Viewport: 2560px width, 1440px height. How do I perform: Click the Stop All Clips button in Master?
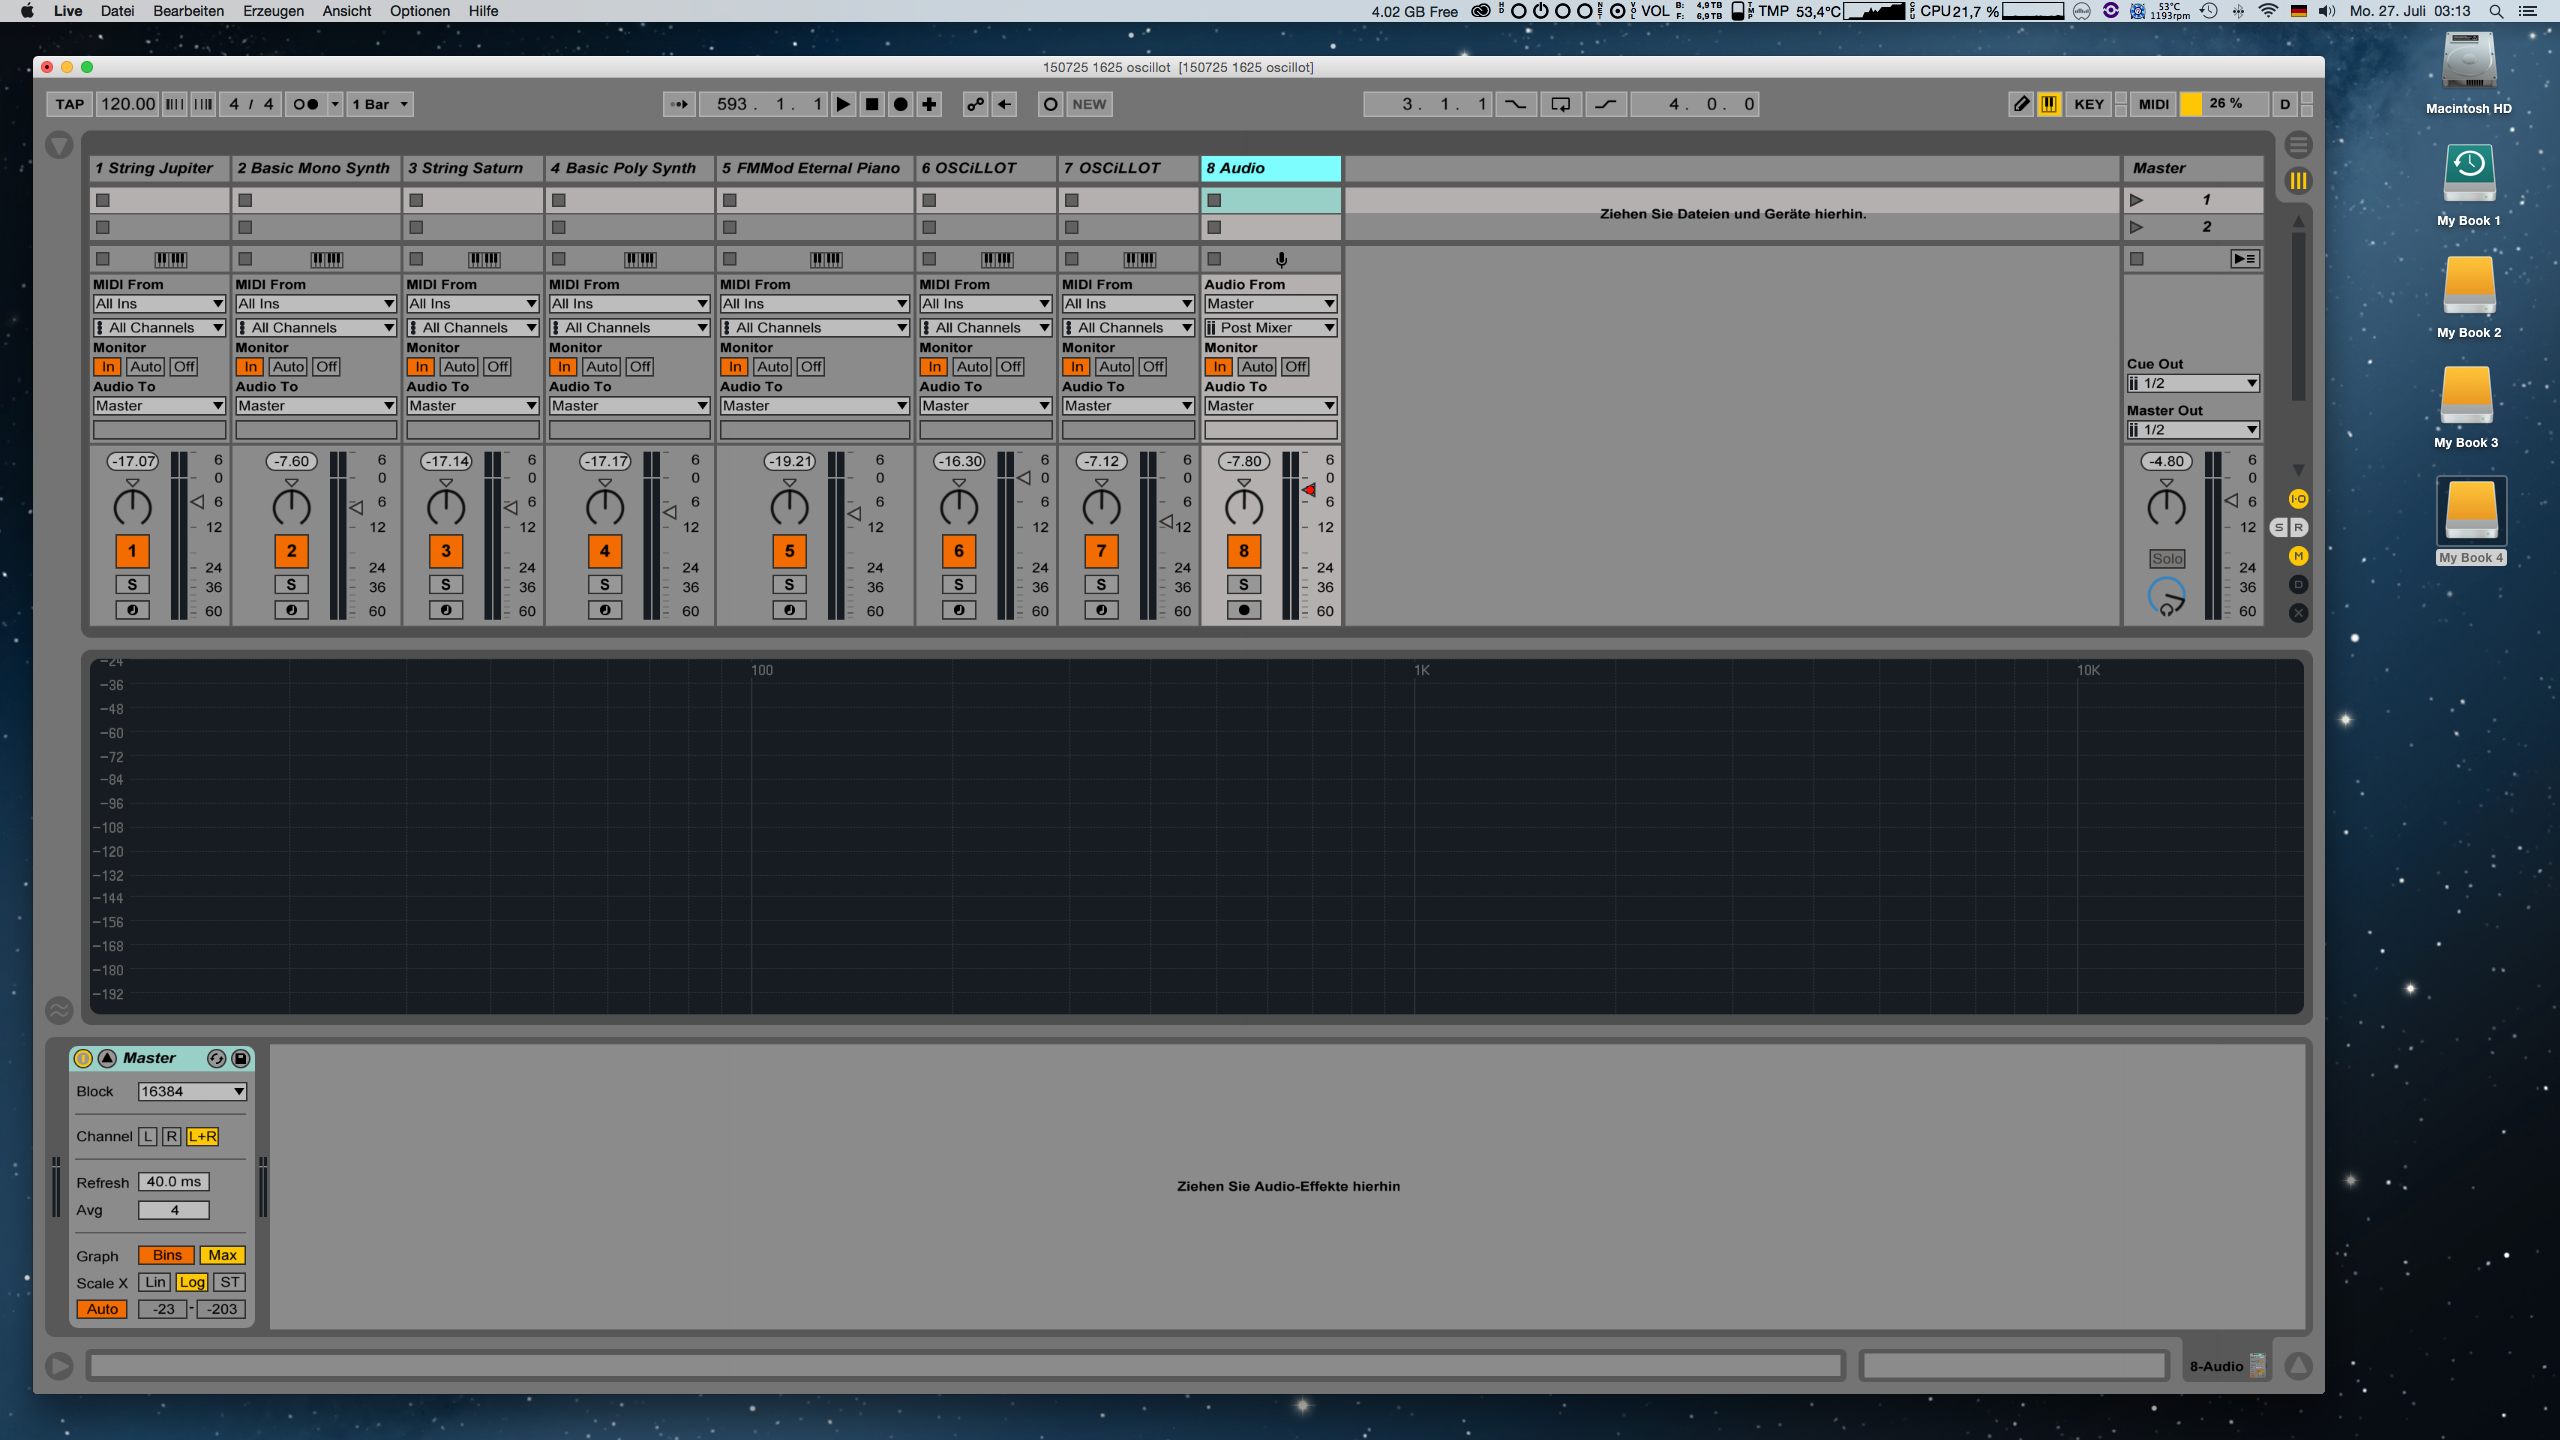(x=2137, y=259)
